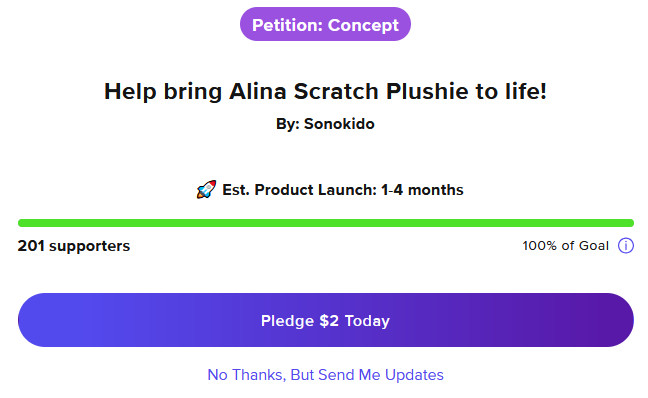Click the Help bring Alina Scratch Plushie headline
The image size is (648, 398).
325,91
